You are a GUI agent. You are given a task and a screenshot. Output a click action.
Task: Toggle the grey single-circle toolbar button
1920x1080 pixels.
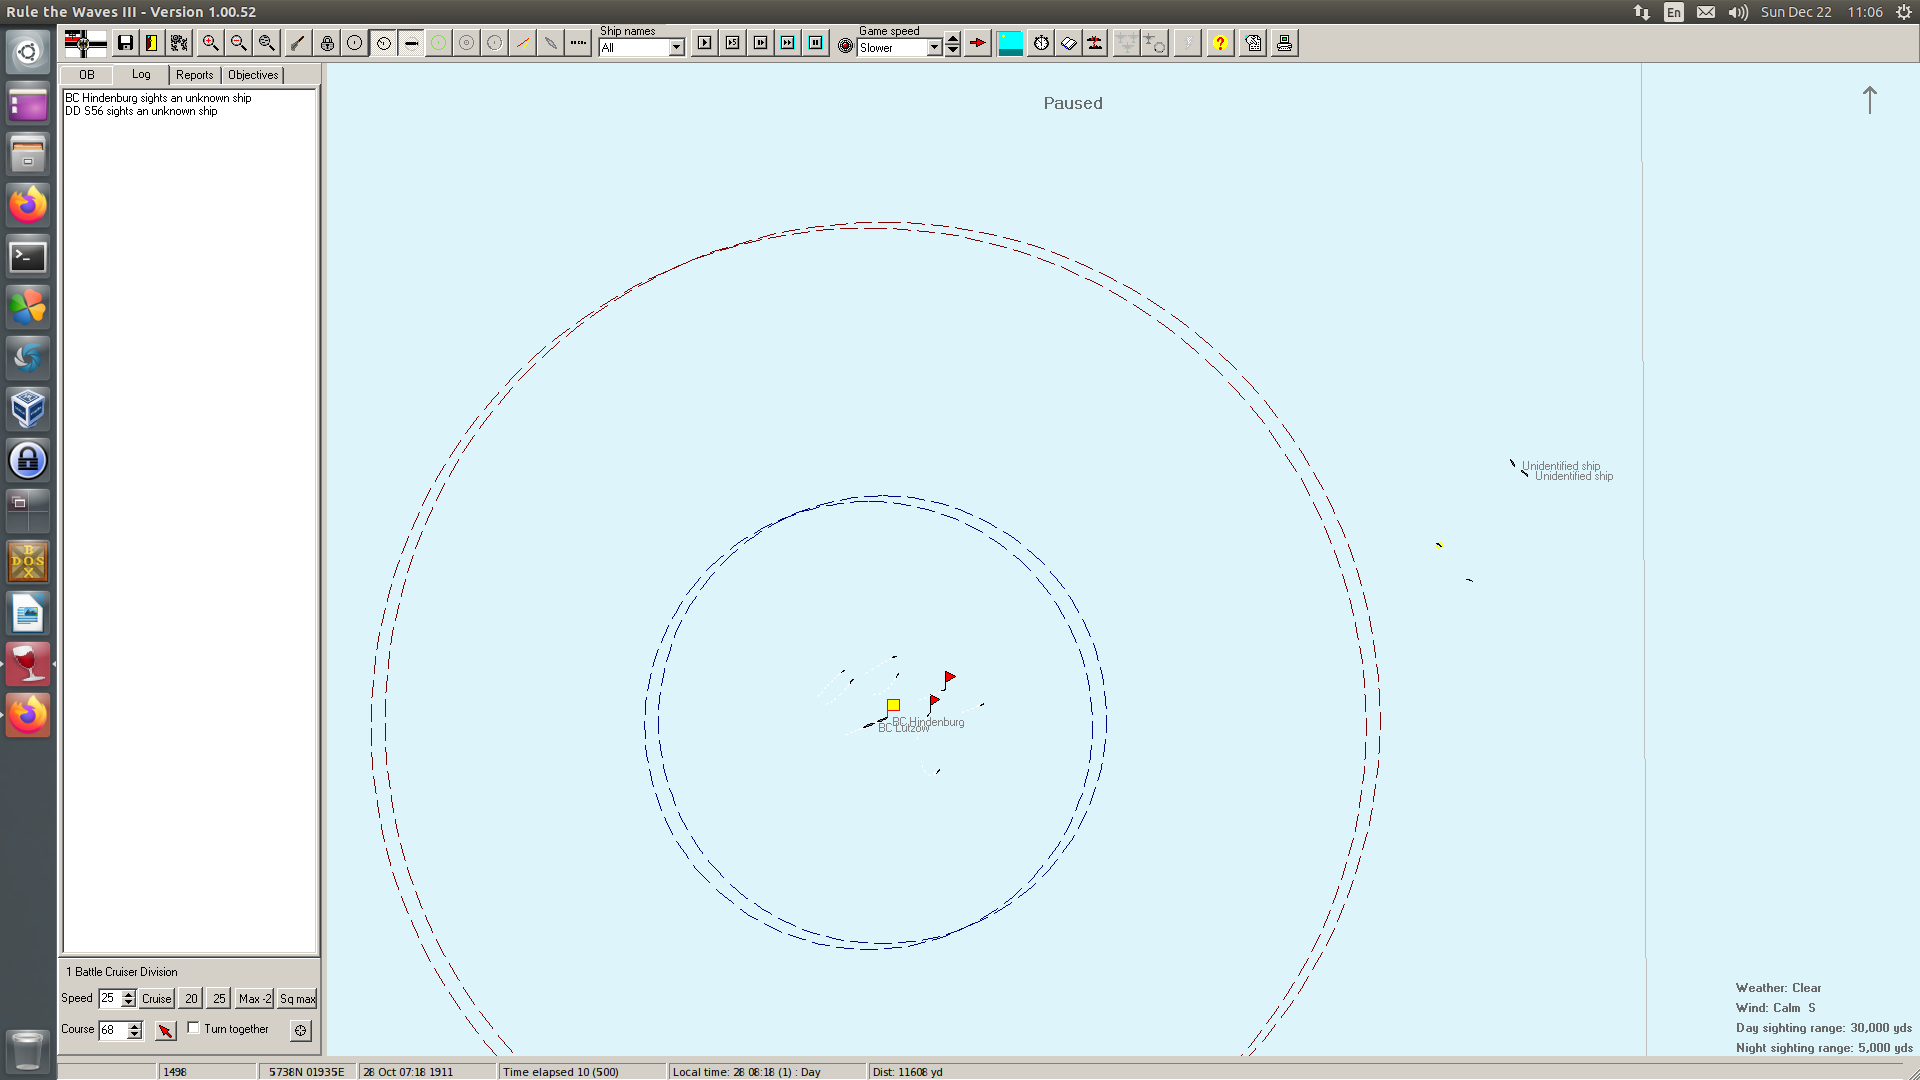[495, 43]
